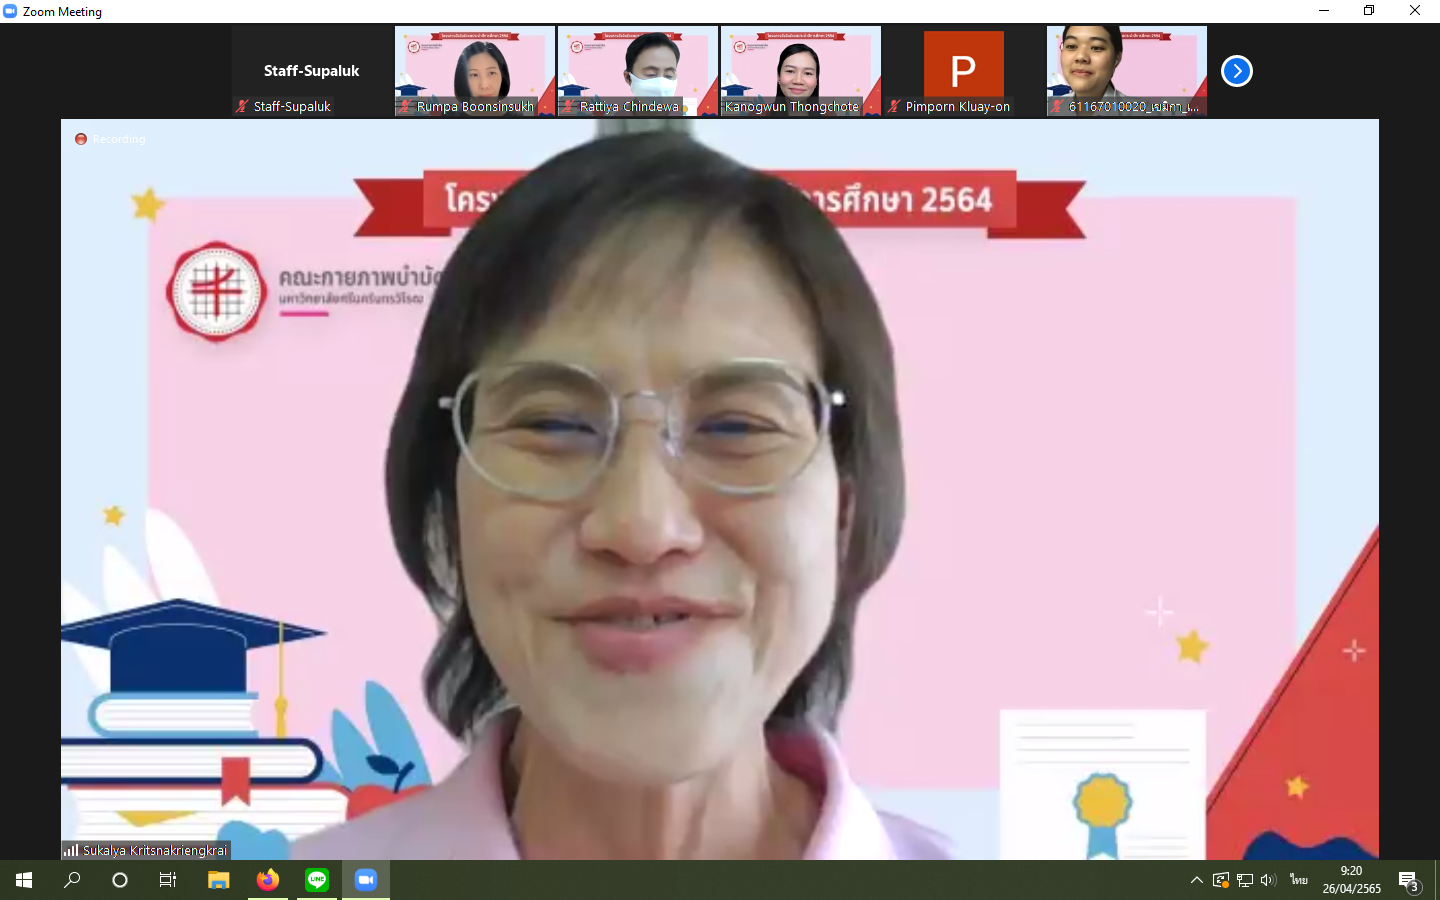Switch to Zoom in the taskbar
The image size is (1440, 900).
(x=366, y=880)
